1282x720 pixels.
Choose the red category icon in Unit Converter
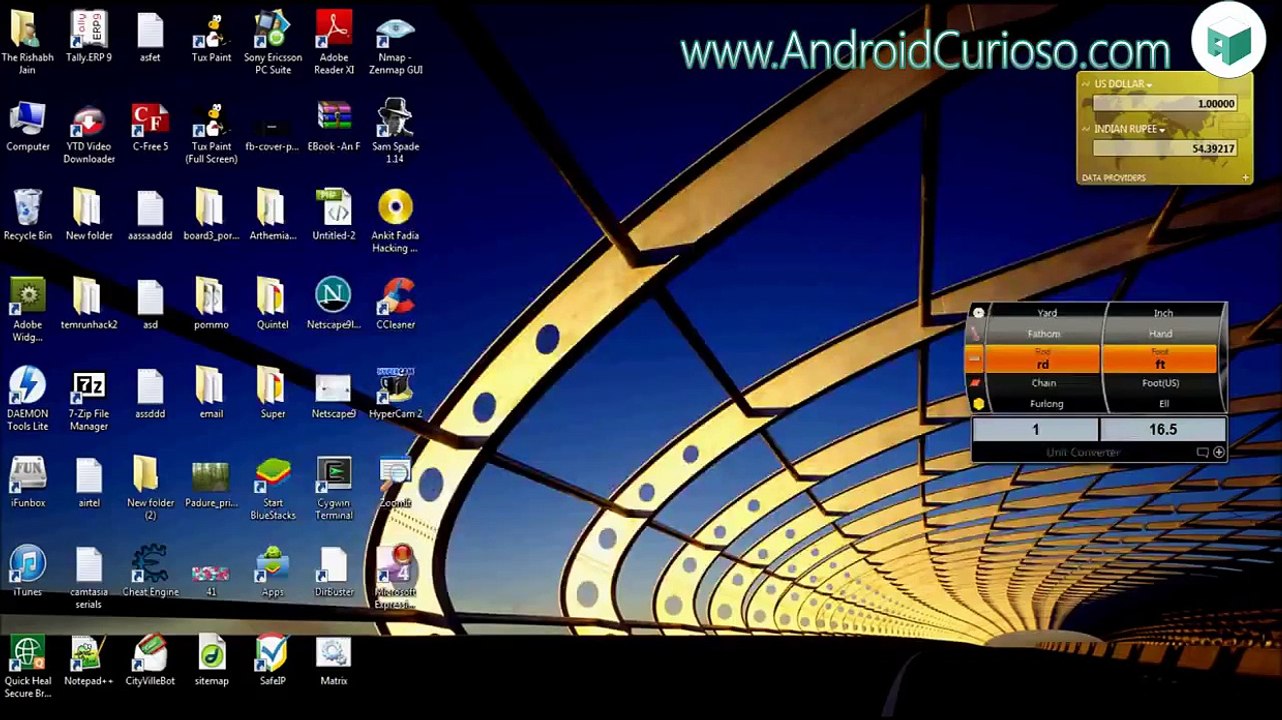pos(976,383)
